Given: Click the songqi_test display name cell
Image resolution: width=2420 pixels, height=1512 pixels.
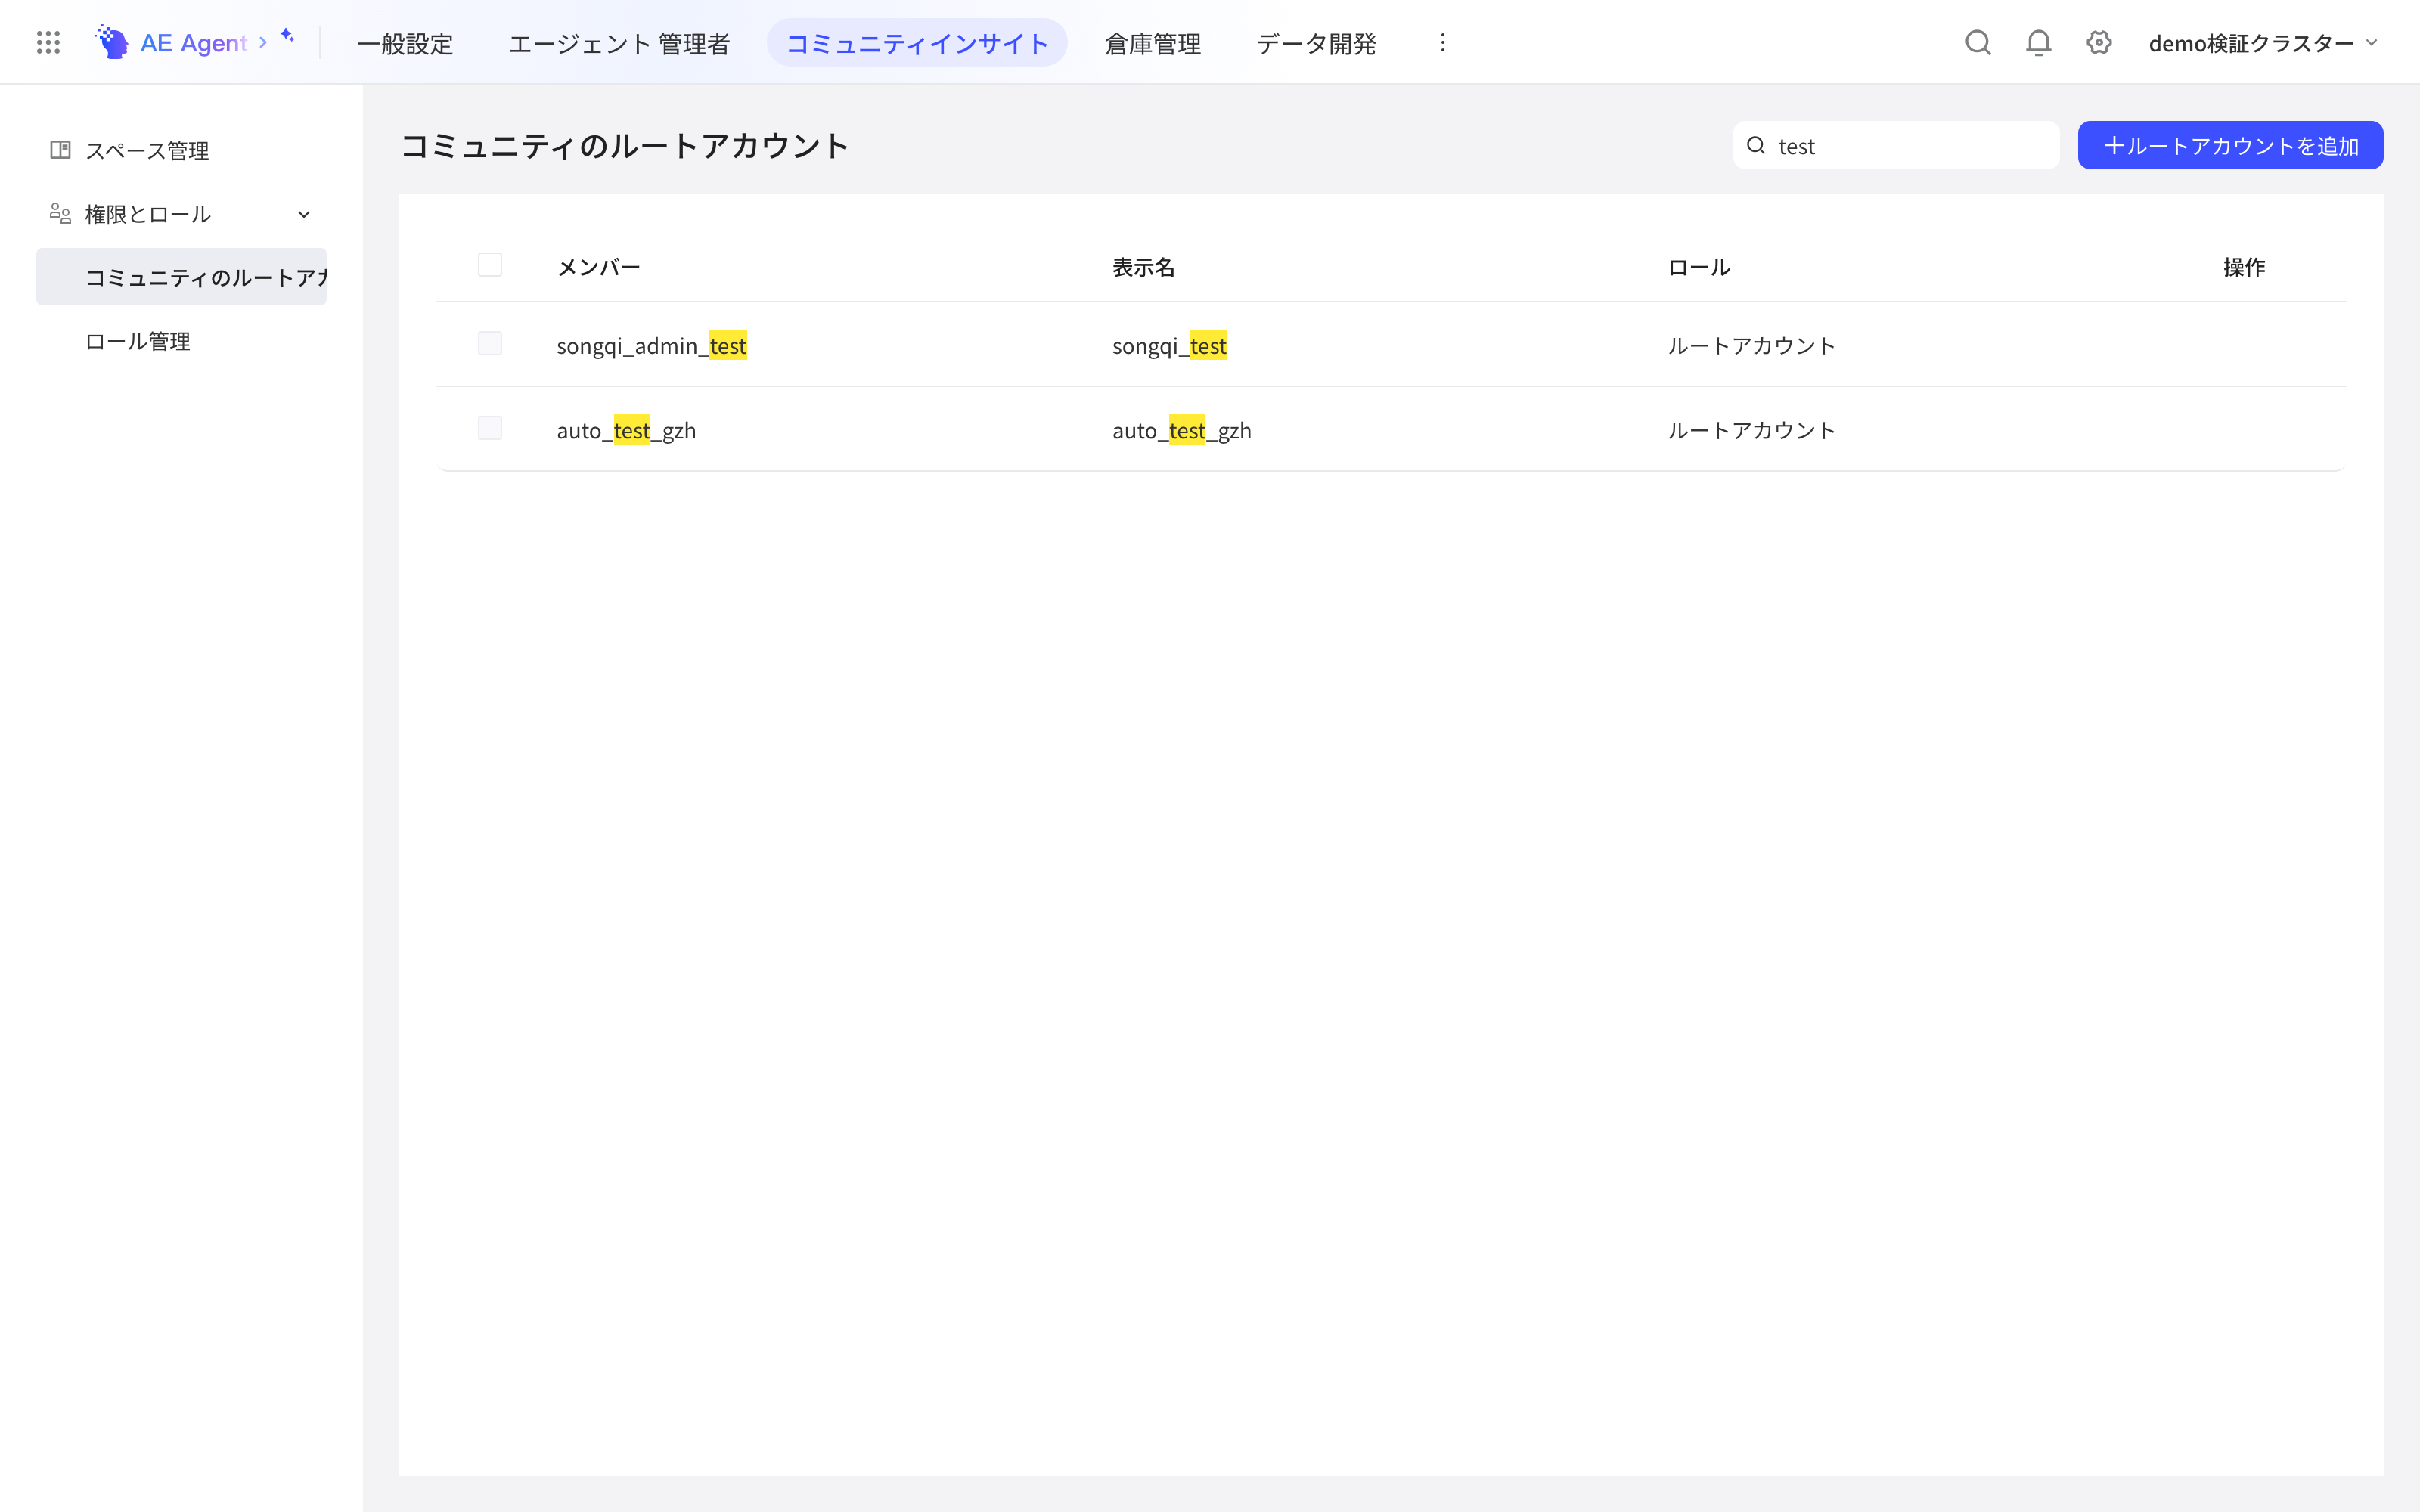Looking at the screenshot, I should pos(1169,345).
